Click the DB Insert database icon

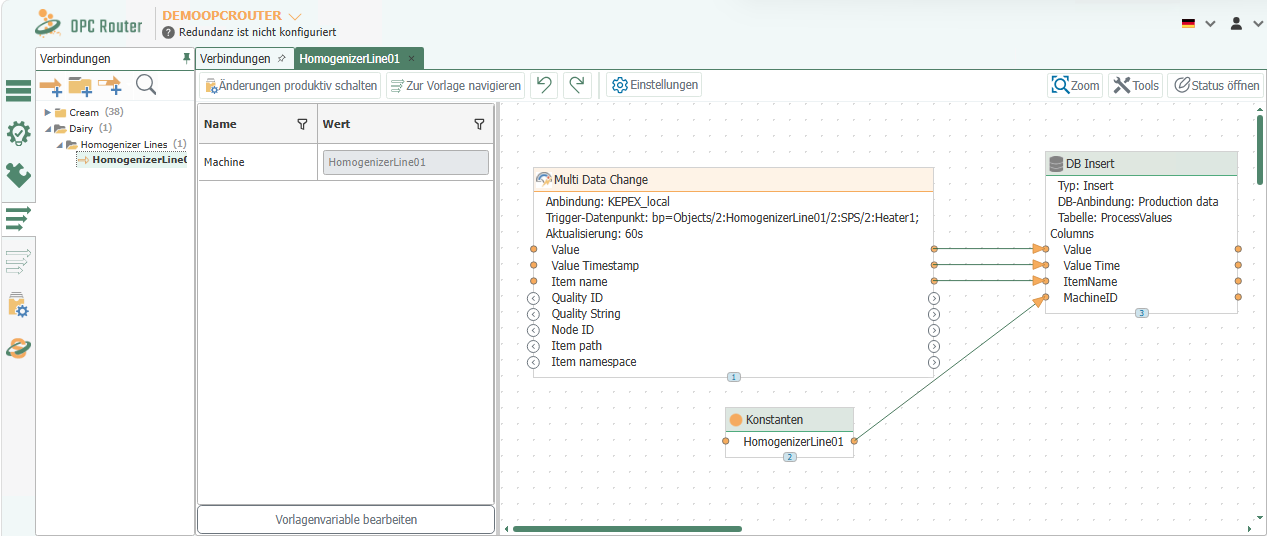pyautogui.click(x=1055, y=163)
